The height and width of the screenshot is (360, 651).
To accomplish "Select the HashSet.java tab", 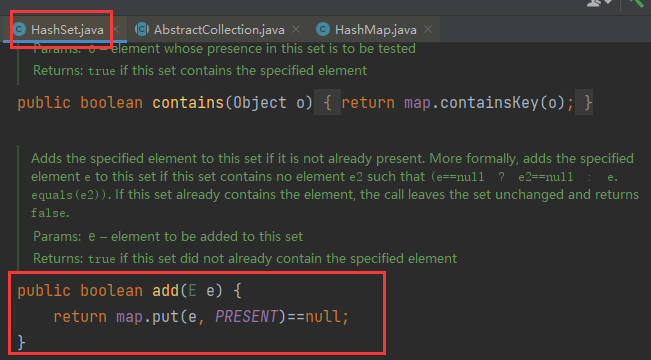I will click(67, 30).
